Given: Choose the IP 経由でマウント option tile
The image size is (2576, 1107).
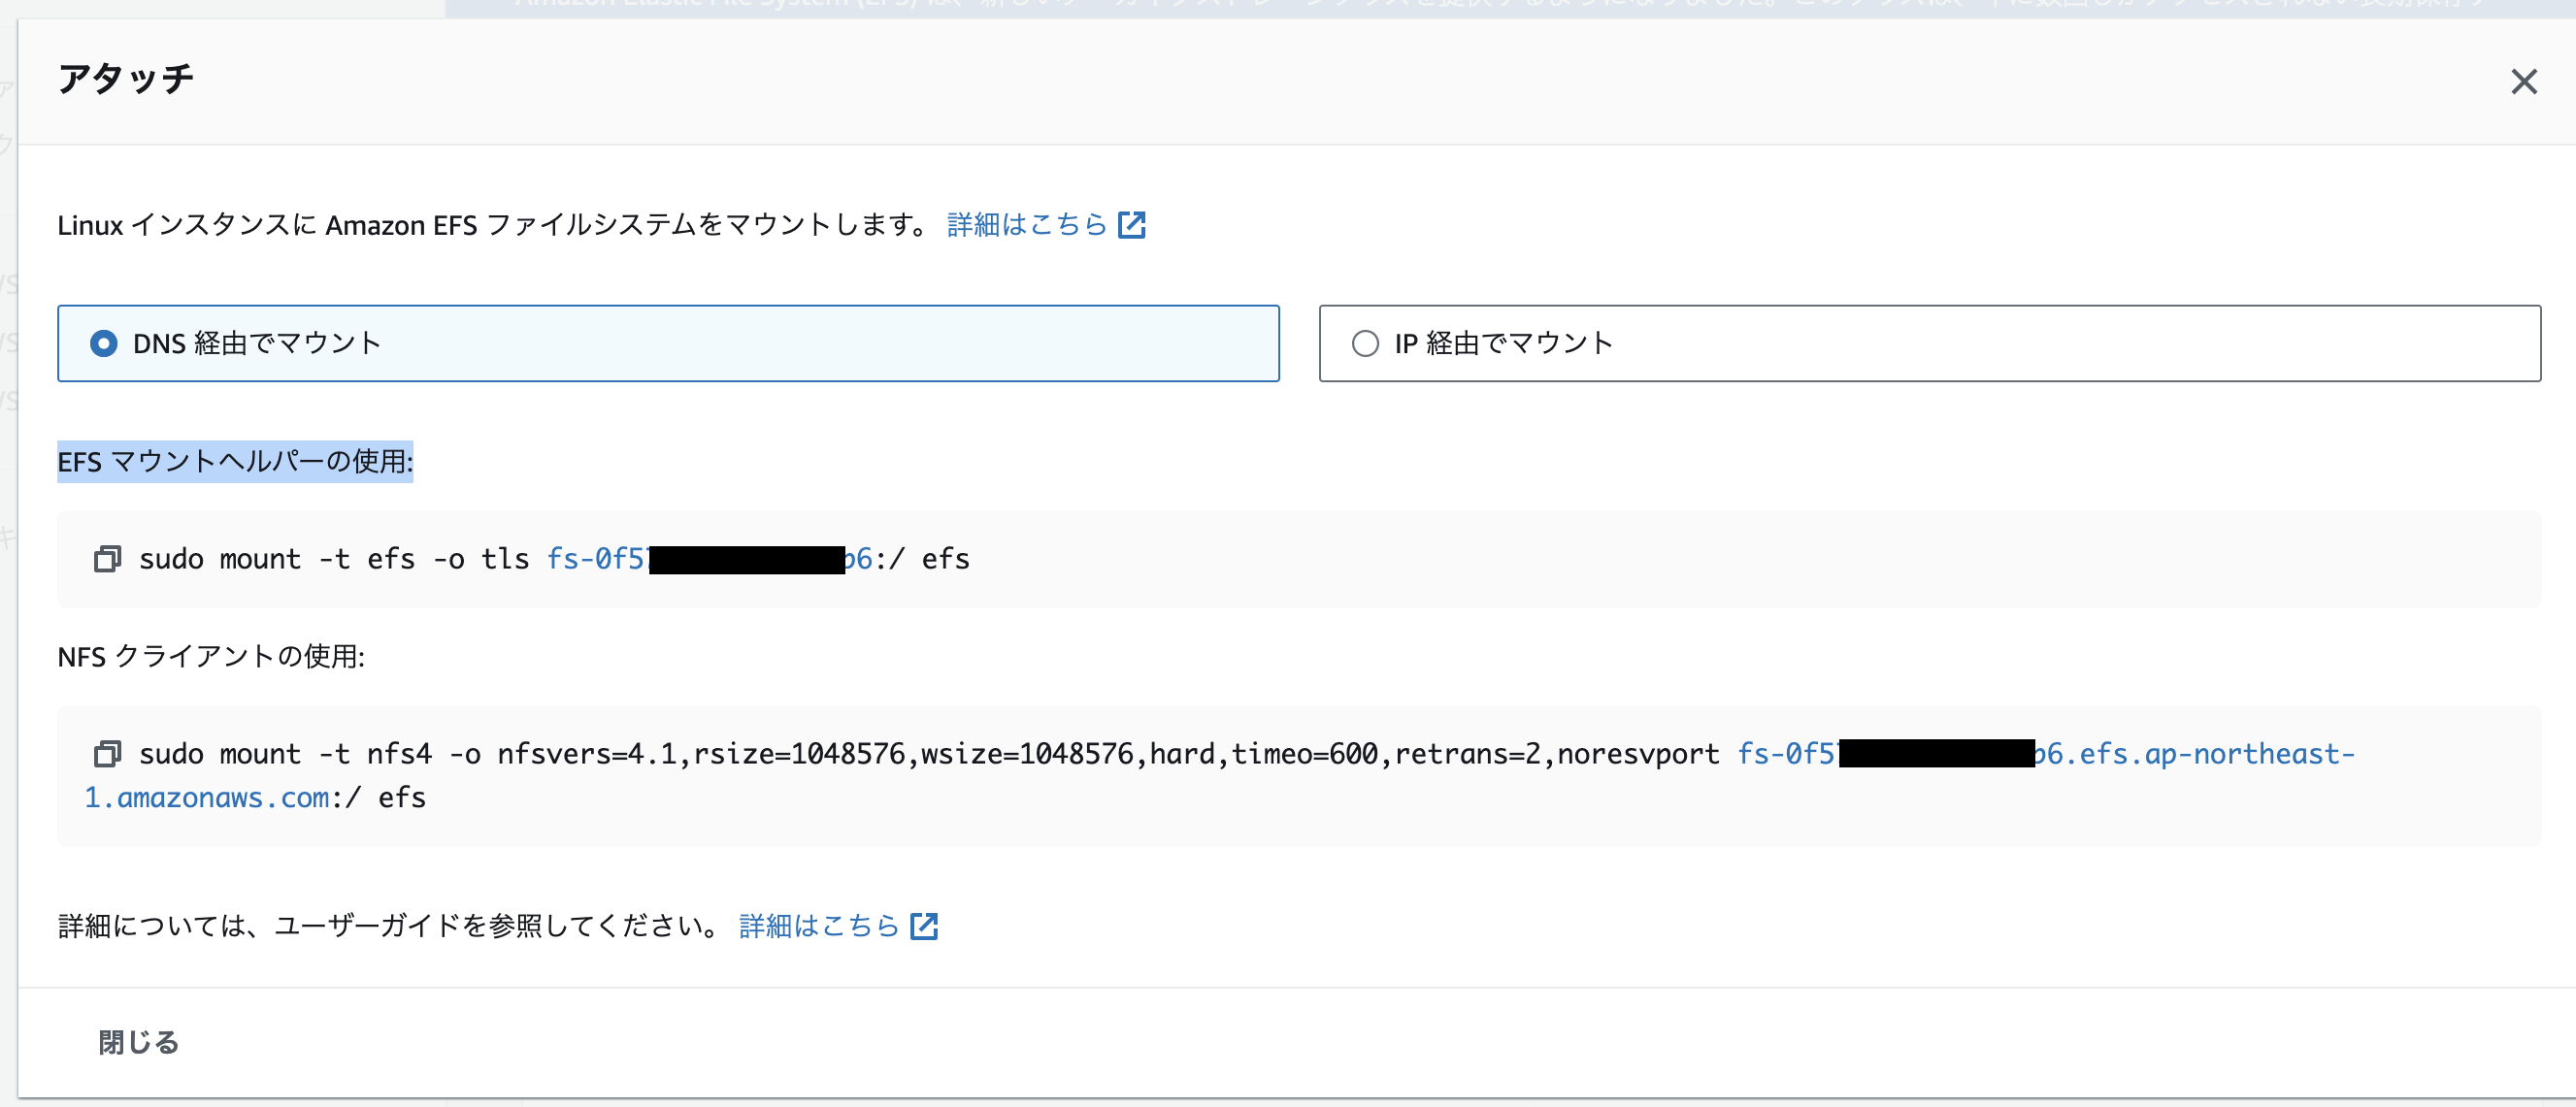Looking at the screenshot, I should (1928, 343).
